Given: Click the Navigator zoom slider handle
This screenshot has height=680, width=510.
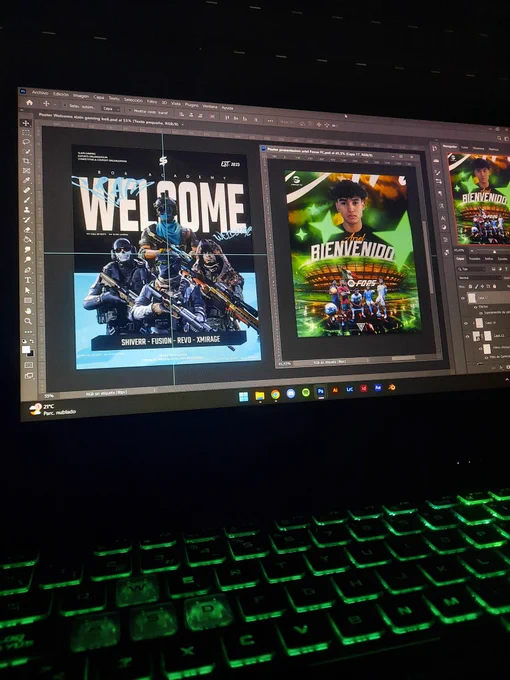Looking at the screenshot, I should tap(494, 252).
